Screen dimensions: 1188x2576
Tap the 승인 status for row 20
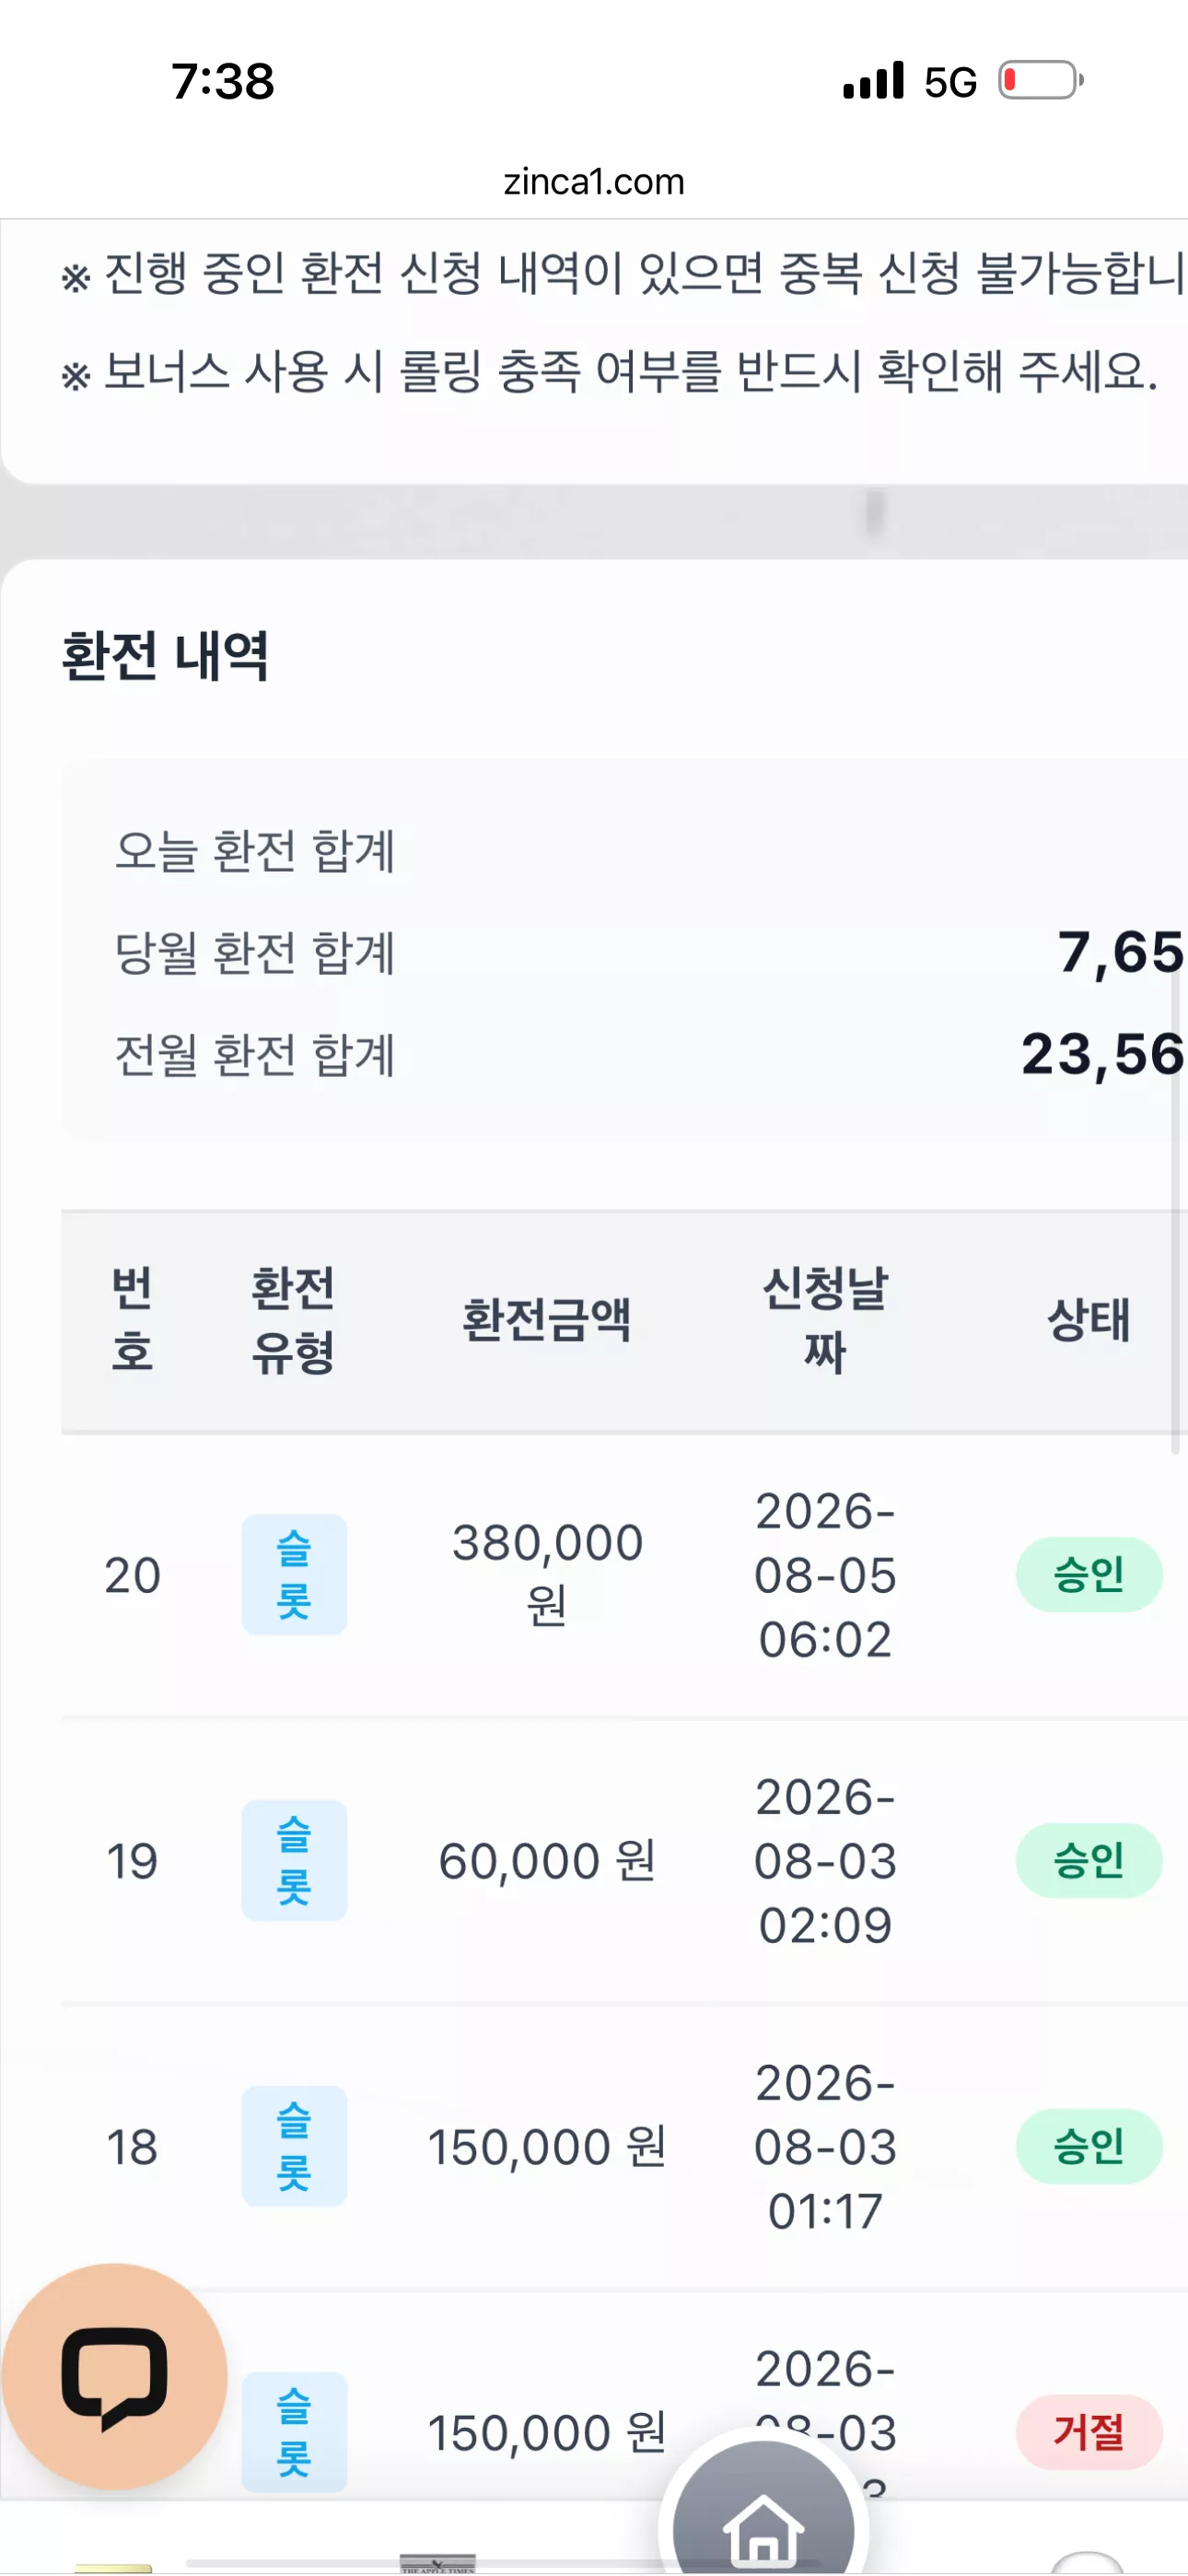pos(1089,1574)
